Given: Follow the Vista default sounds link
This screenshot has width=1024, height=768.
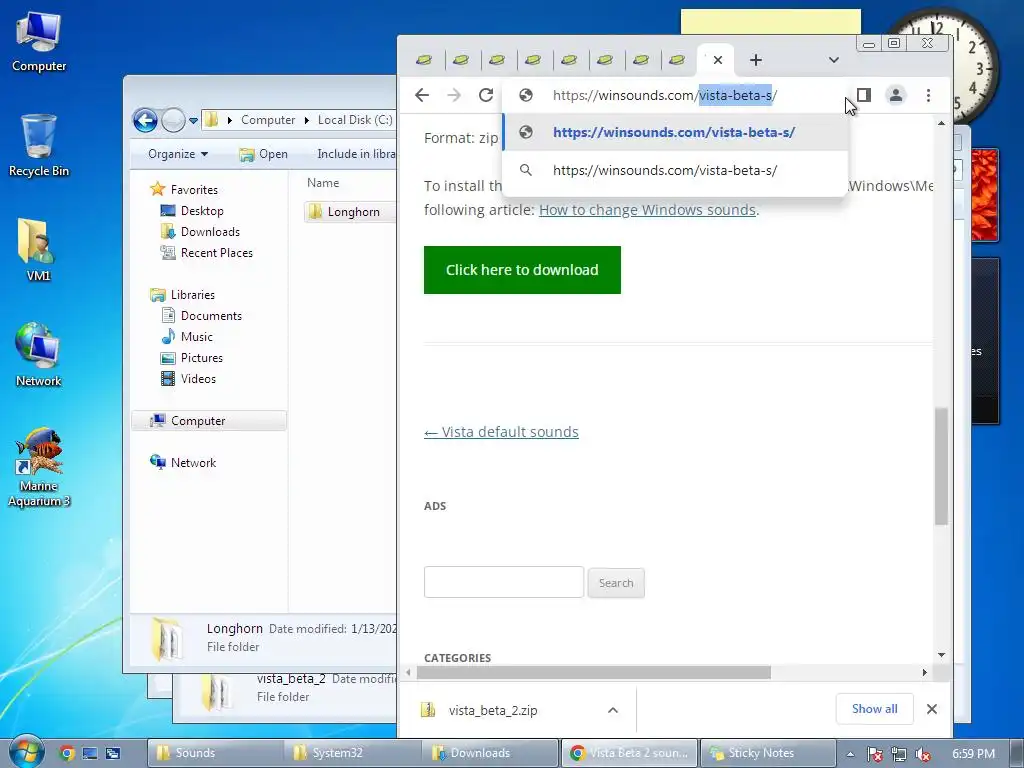Looking at the screenshot, I should tap(501, 432).
